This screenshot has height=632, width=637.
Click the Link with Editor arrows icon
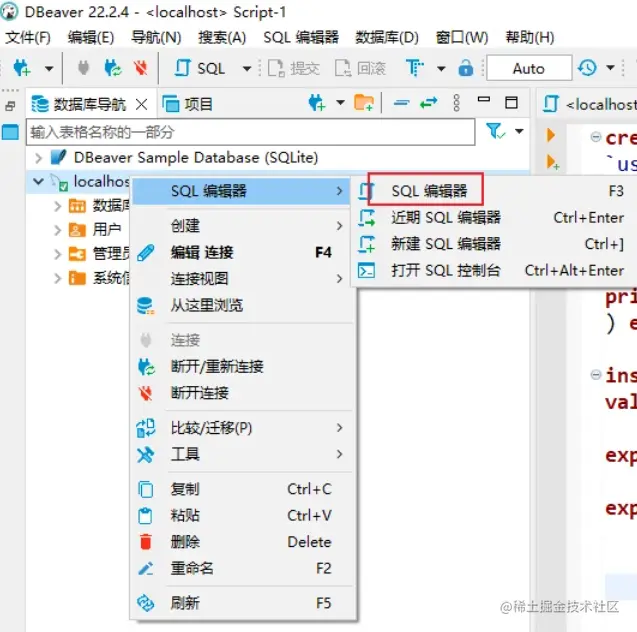(x=429, y=103)
